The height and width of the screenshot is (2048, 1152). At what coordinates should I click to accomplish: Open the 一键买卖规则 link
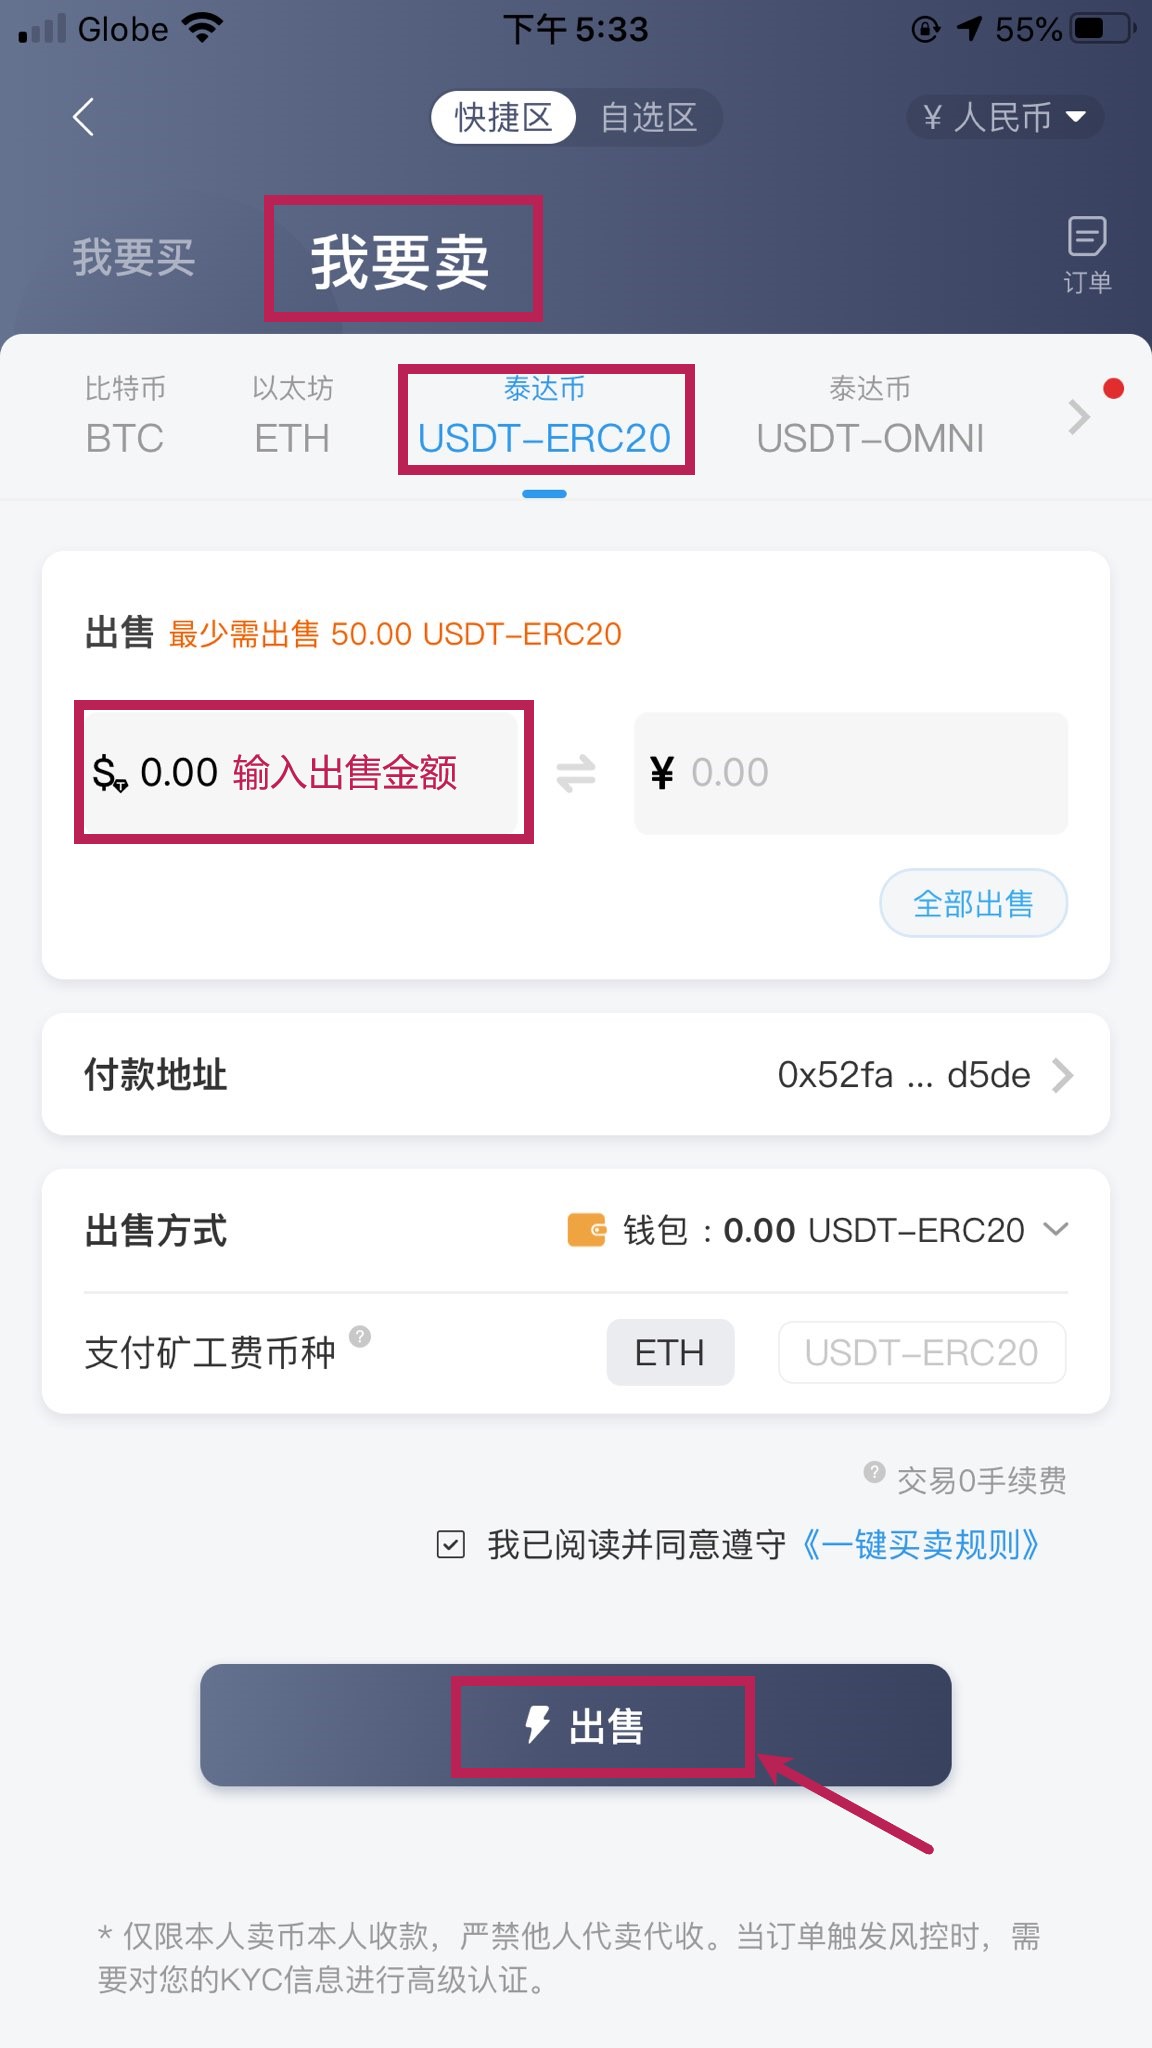tap(920, 1545)
